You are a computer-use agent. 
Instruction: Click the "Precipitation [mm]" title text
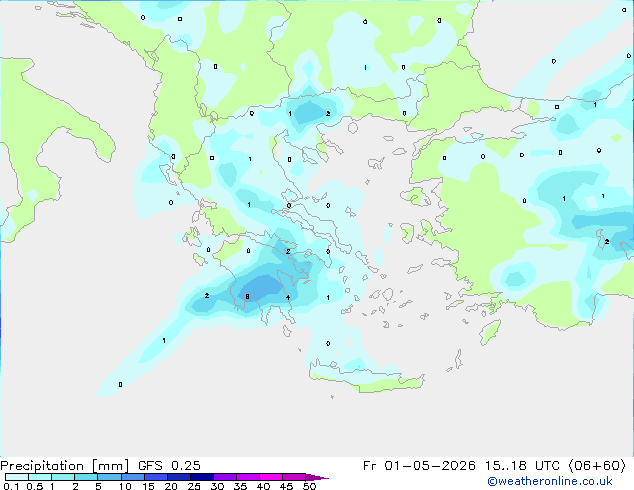pos(64,466)
